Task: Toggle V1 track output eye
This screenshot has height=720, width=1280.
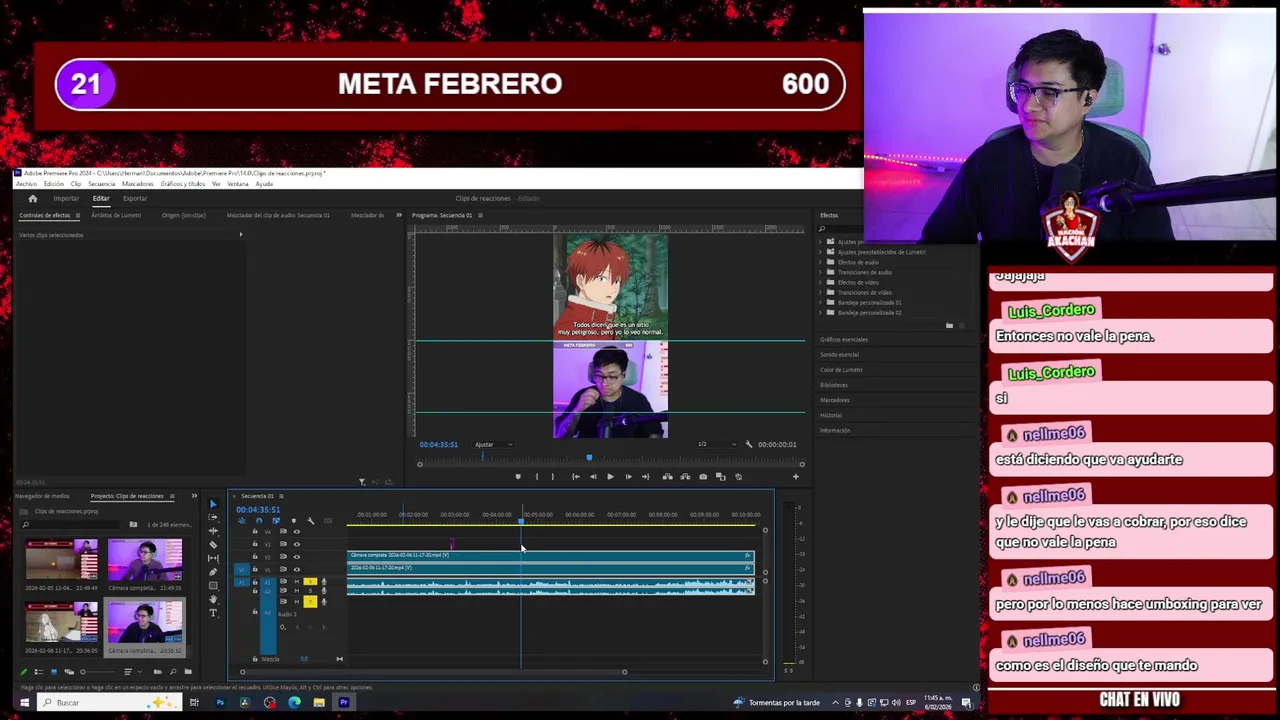Action: 297,570
